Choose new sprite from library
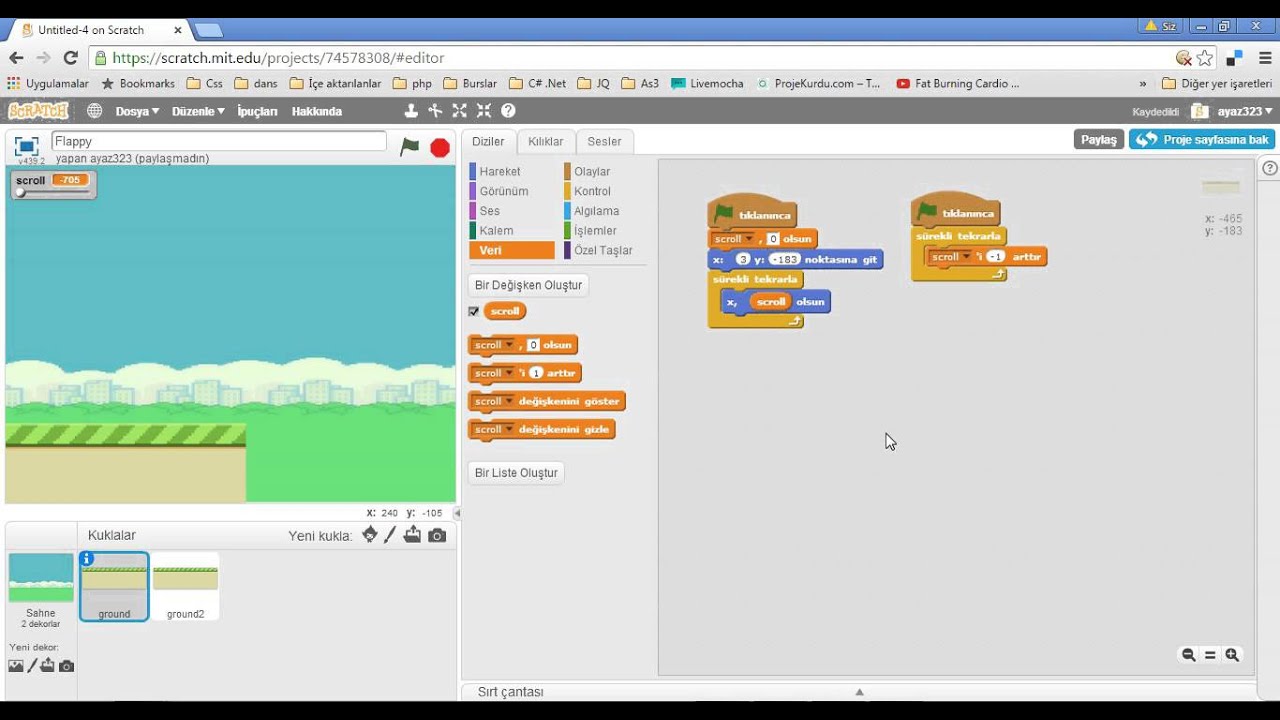Image resolution: width=1280 pixels, height=720 pixels. [x=370, y=535]
